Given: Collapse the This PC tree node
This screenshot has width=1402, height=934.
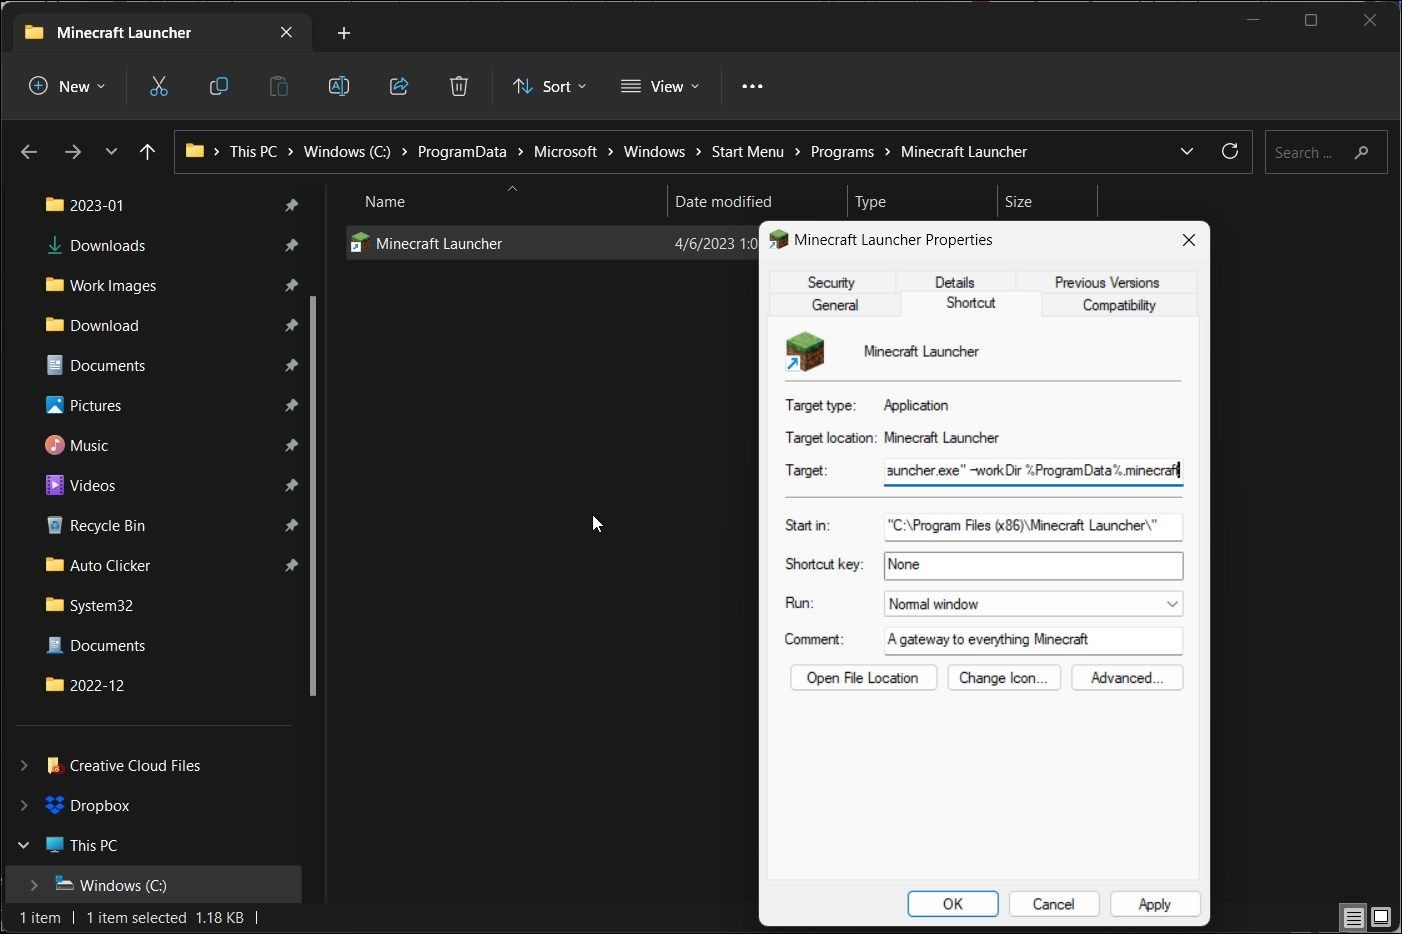Looking at the screenshot, I should [x=24, y=845].
